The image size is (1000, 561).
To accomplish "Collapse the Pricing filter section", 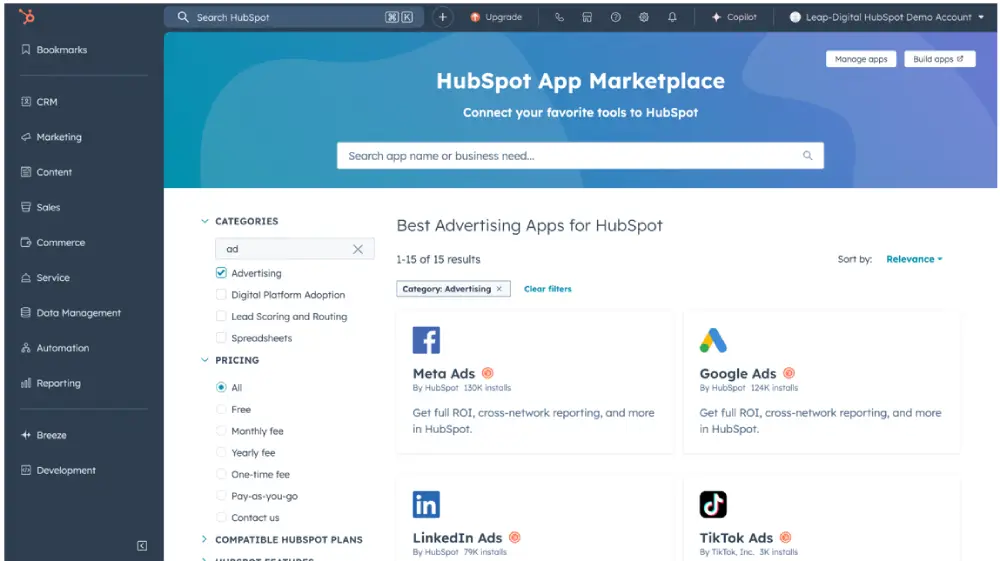I will (204, 360).
